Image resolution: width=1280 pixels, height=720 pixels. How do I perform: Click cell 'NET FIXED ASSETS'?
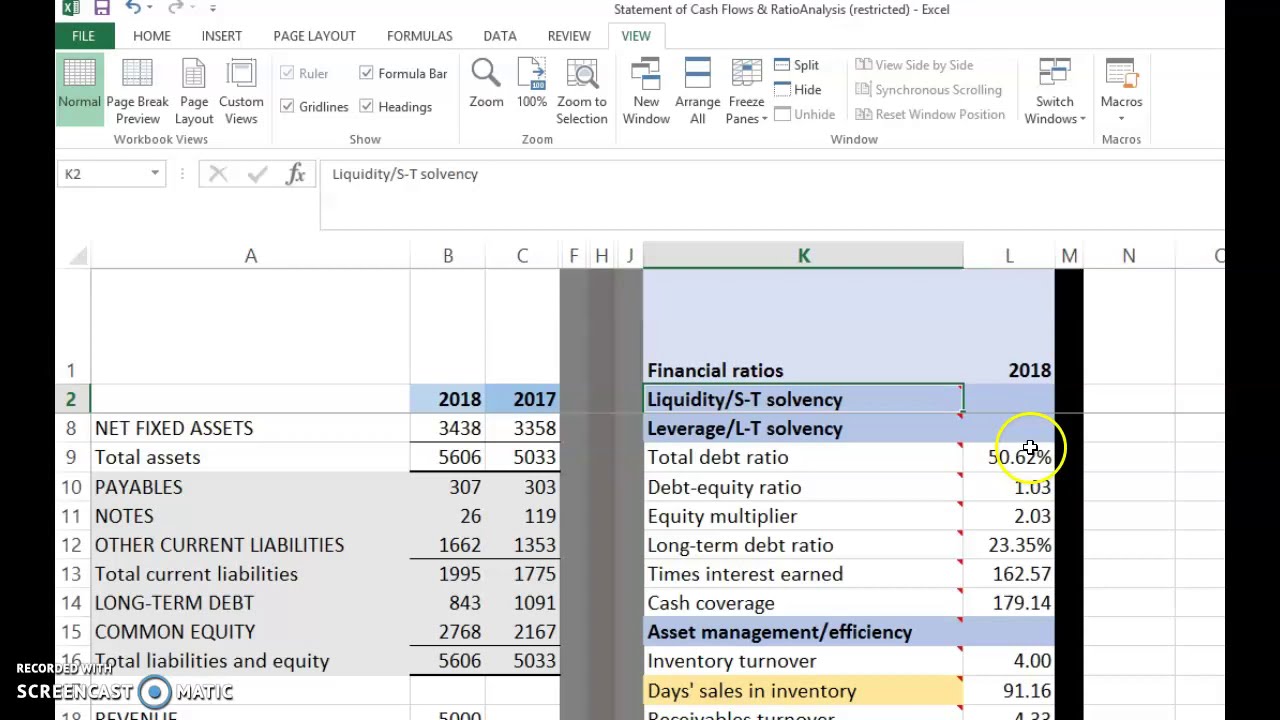(250, 428)
